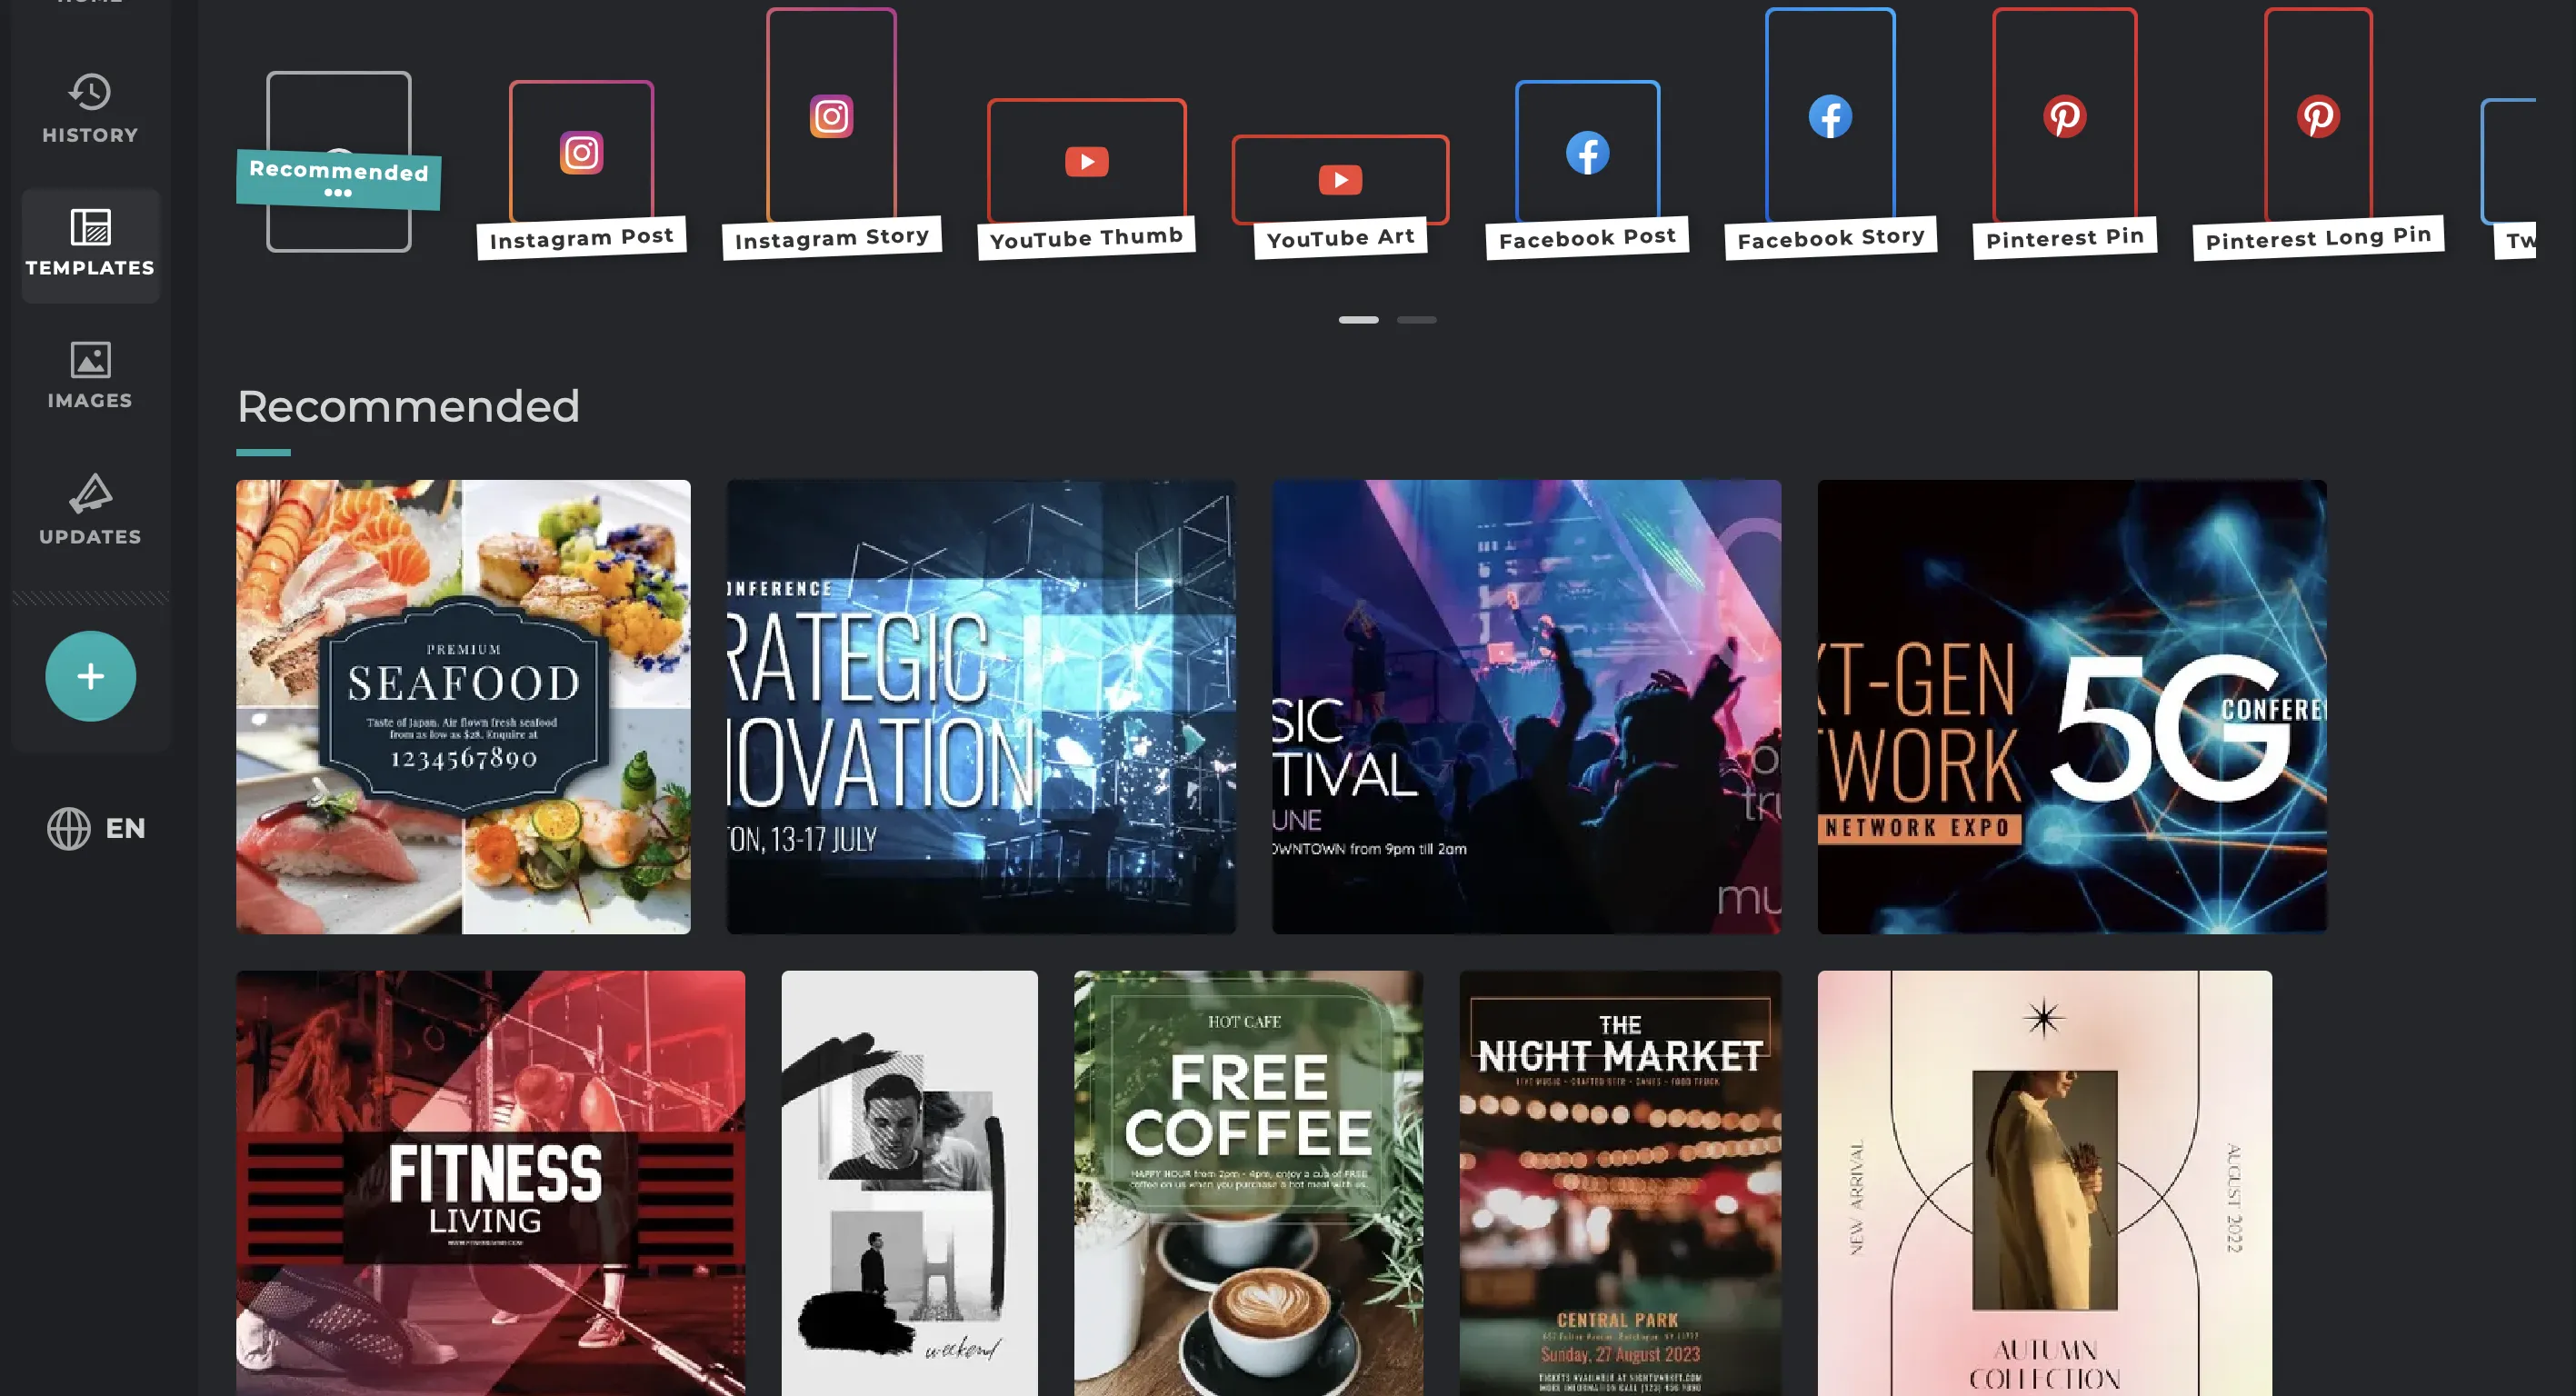
Task: Open the Templates panel
Action: click(91, 241)
